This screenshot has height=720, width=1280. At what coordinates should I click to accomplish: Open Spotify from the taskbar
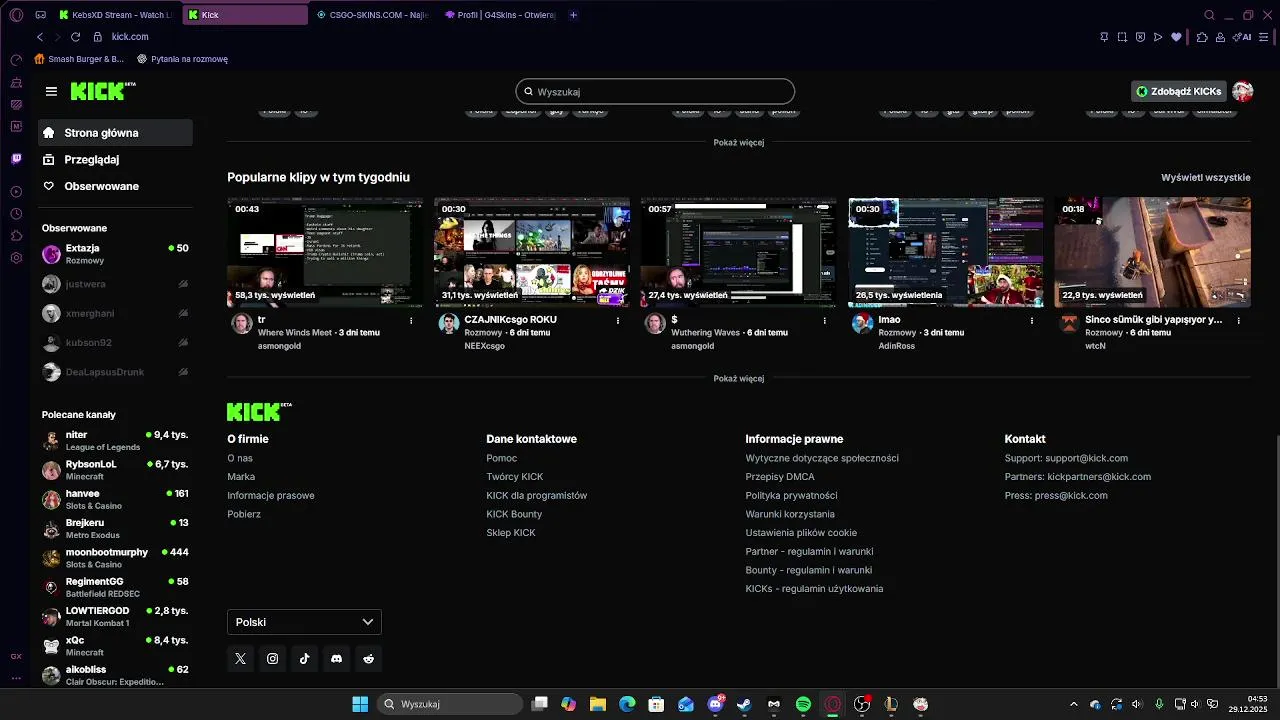click(803, 704)
